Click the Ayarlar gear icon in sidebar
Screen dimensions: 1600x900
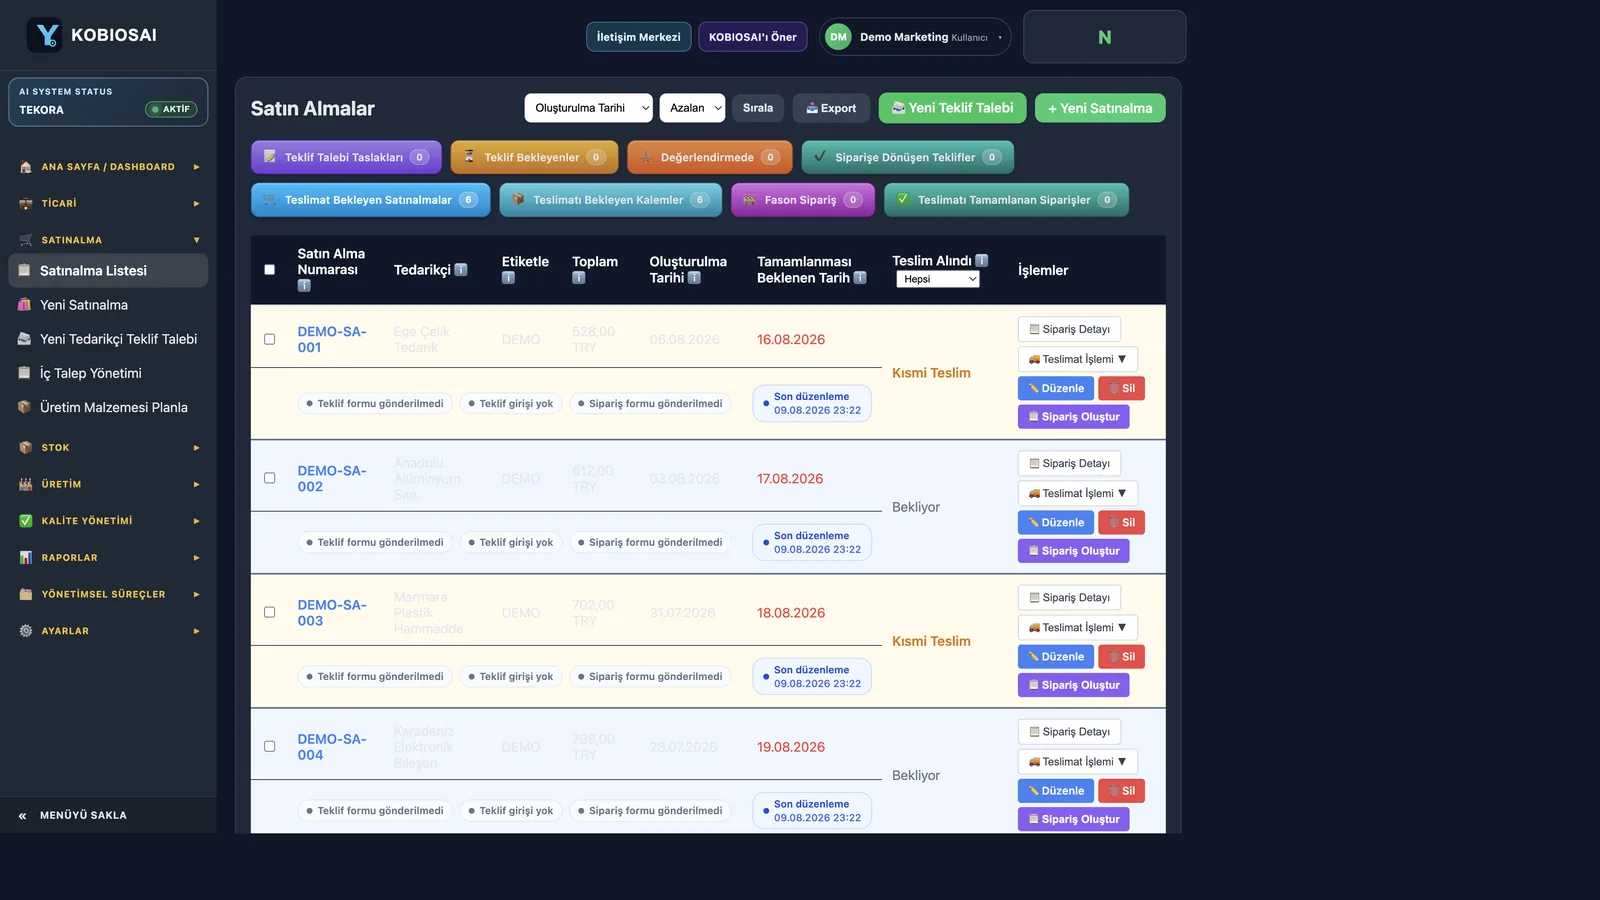tap(26, 631)
